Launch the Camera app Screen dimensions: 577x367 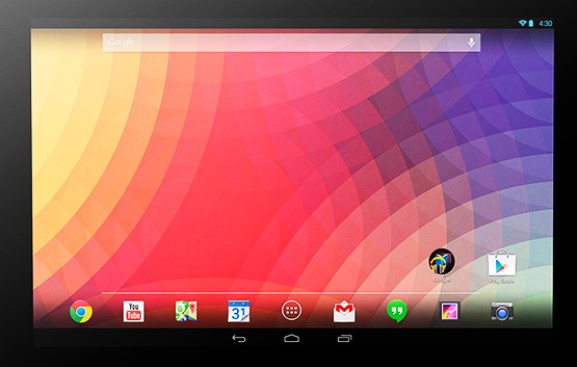502,311
